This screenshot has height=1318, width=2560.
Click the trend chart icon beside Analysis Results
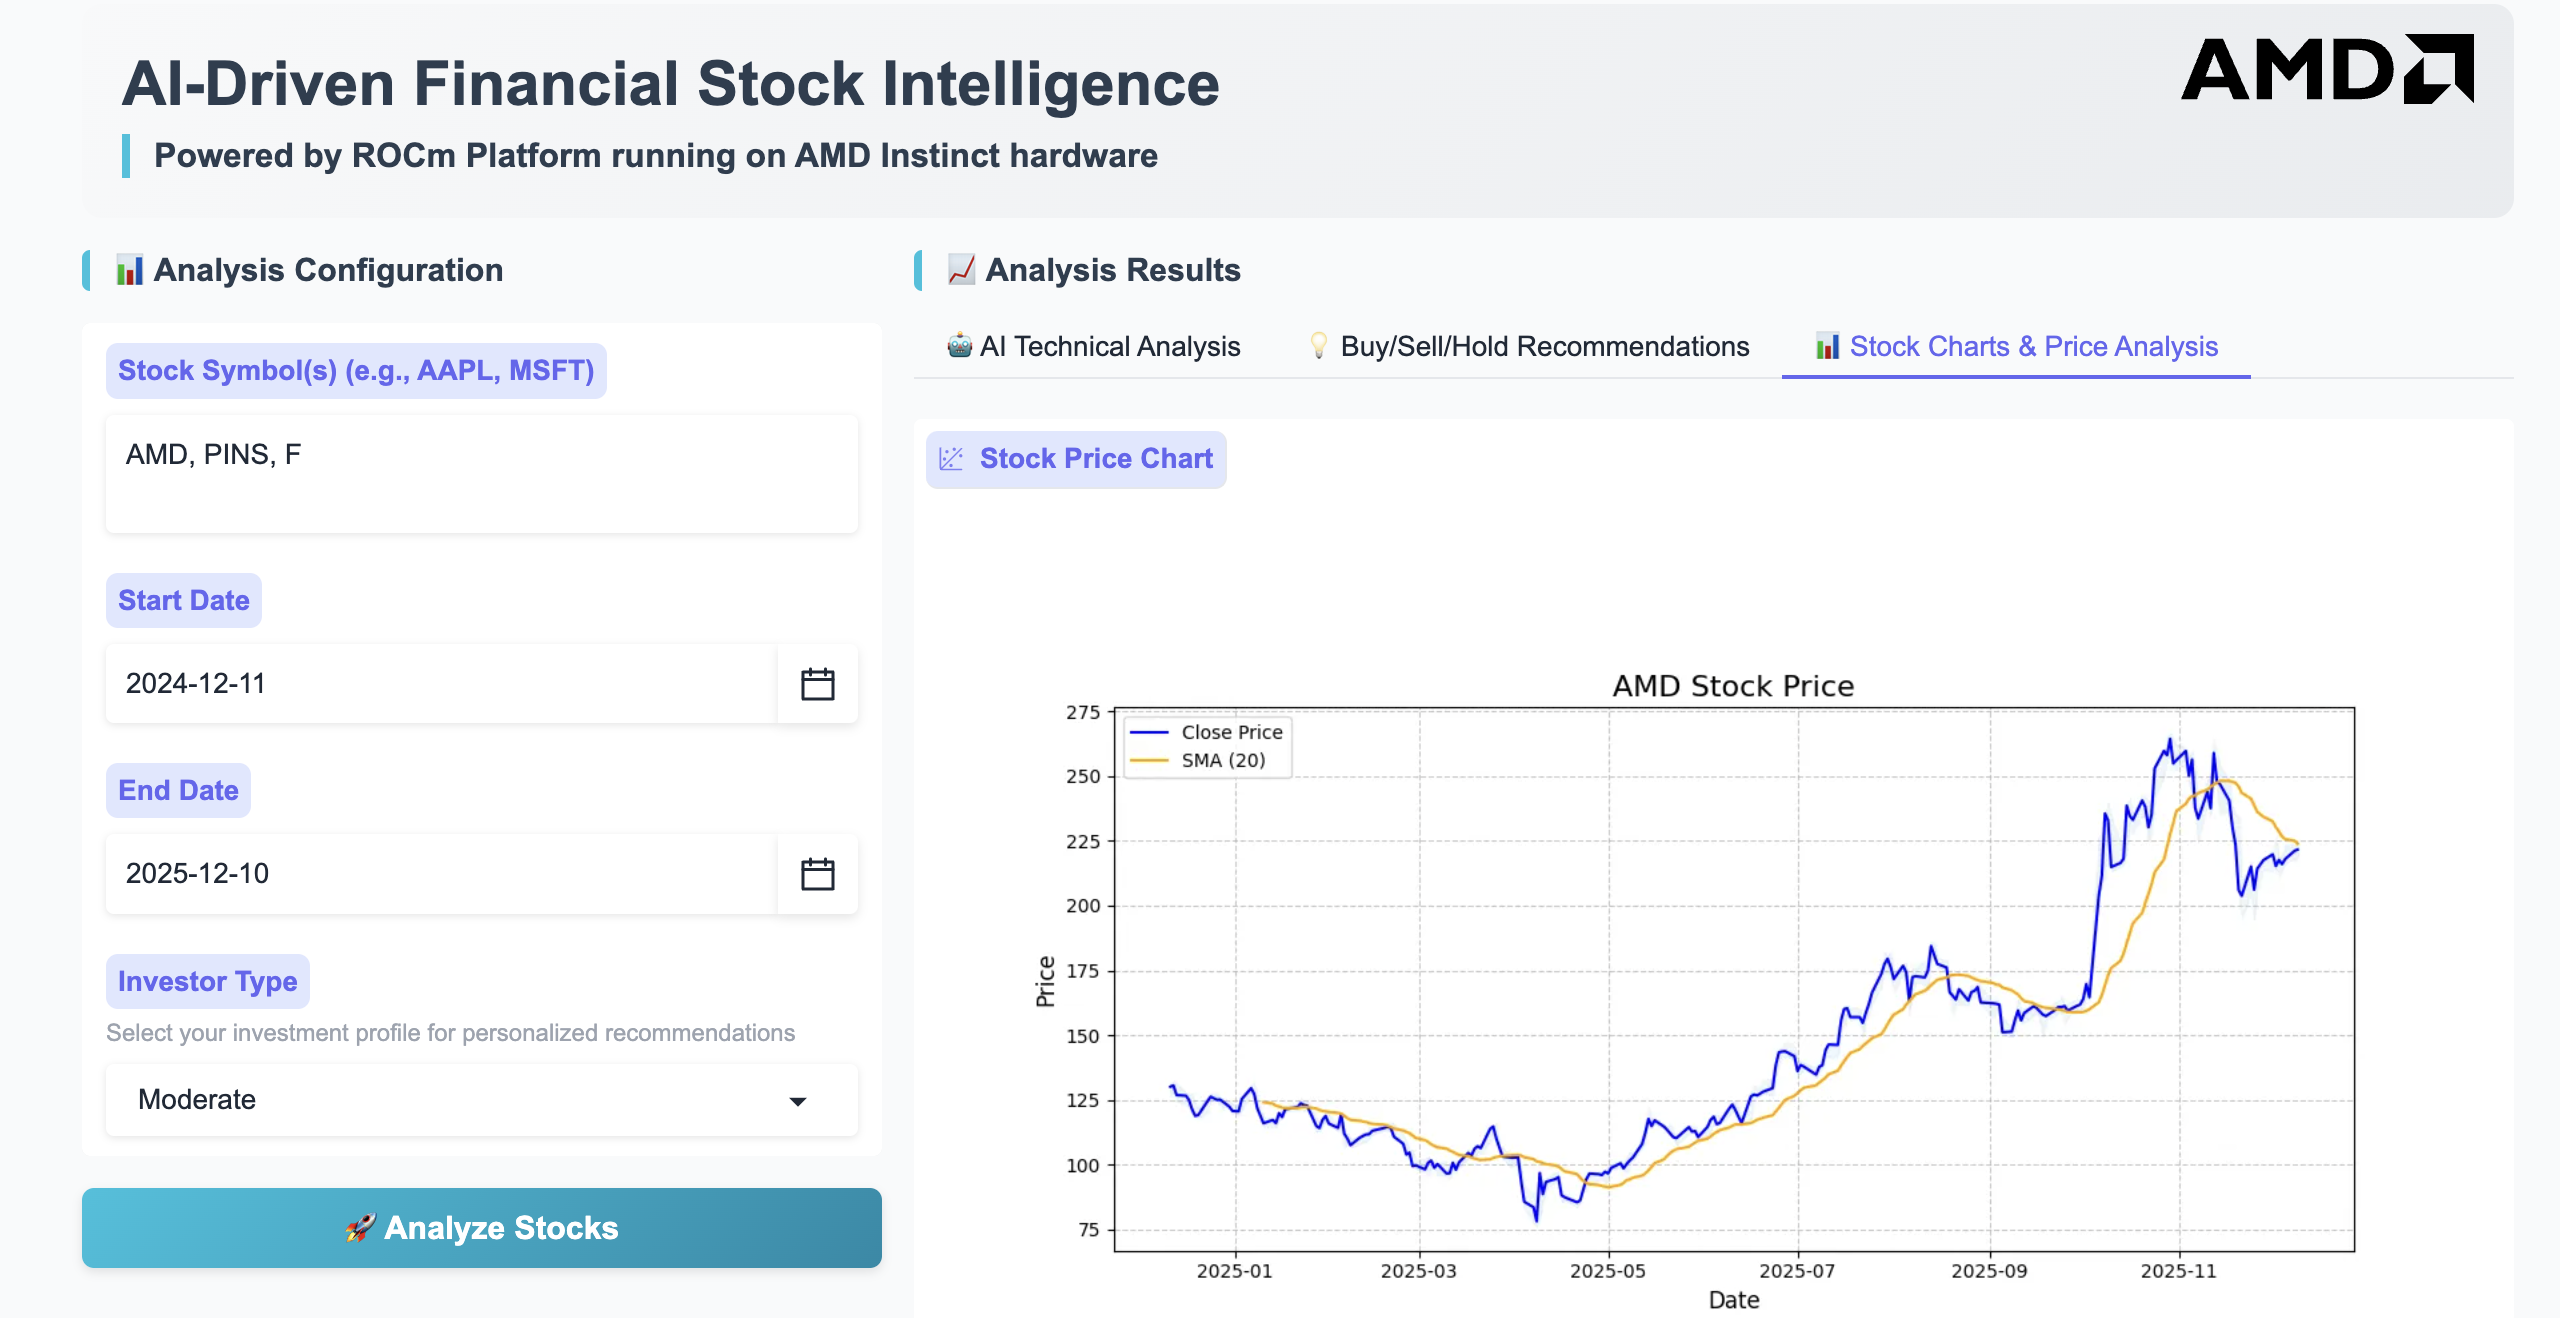pos(961,270)
